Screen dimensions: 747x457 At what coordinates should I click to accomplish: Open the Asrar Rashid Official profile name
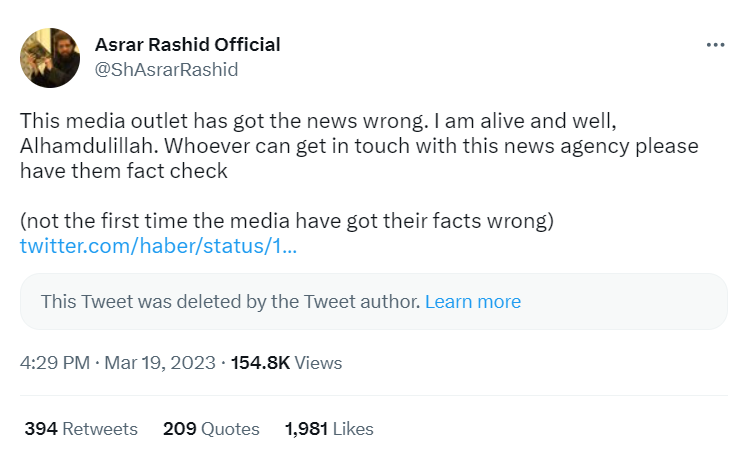pyautogui.click(x=187, y=45)
